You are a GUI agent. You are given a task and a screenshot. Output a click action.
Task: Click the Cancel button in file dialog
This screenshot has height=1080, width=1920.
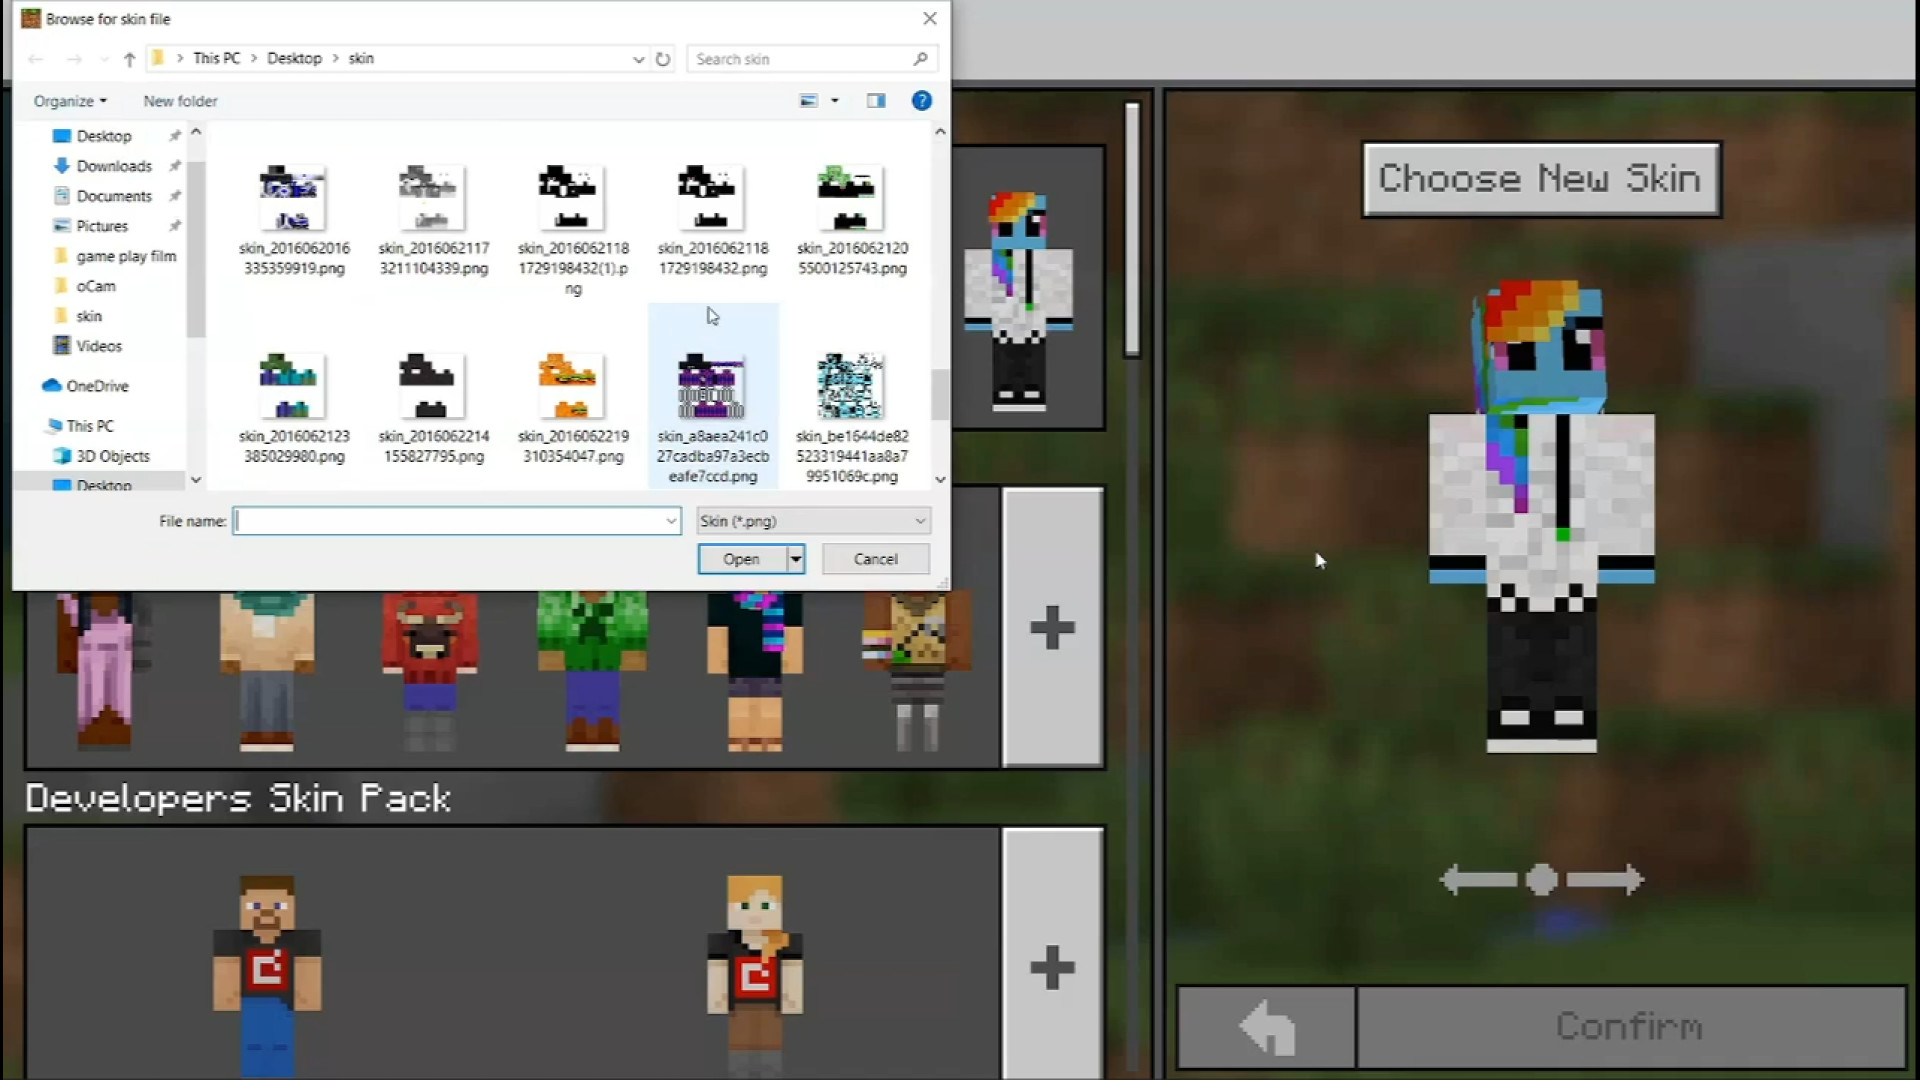pyautogui.click(x=875, y=559)
